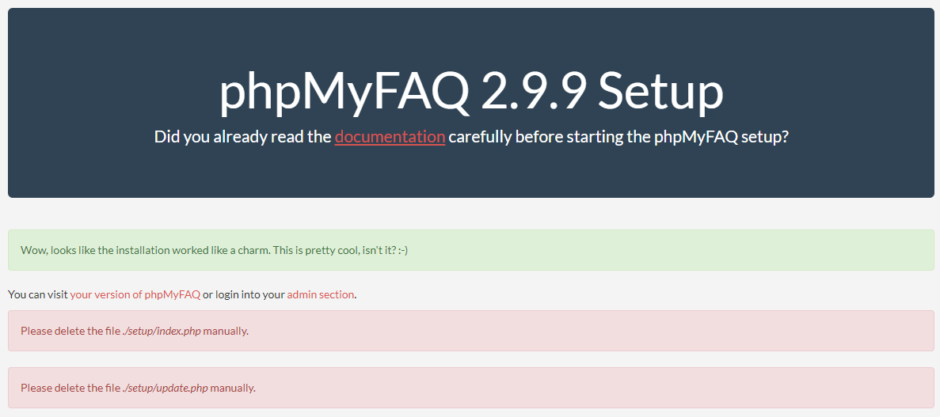Click "Please delete the file" in the index.php alert

click(68, 331)
